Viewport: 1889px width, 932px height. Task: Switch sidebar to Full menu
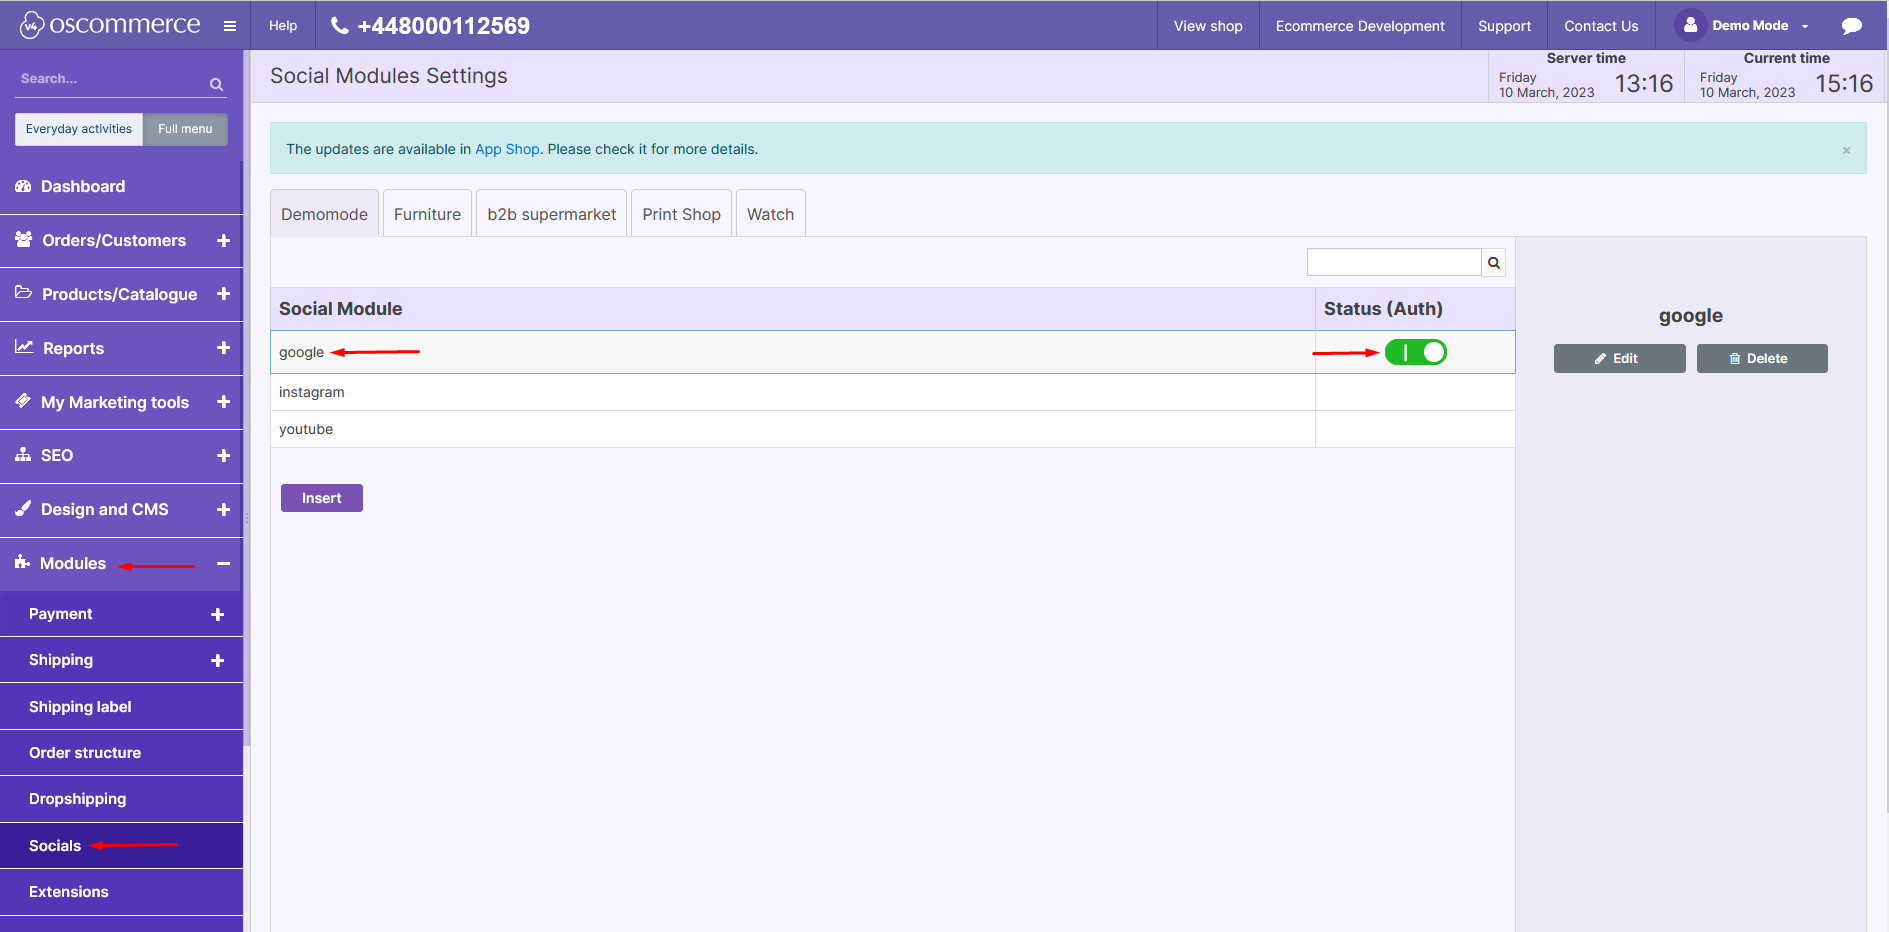[x=185, y=129]
